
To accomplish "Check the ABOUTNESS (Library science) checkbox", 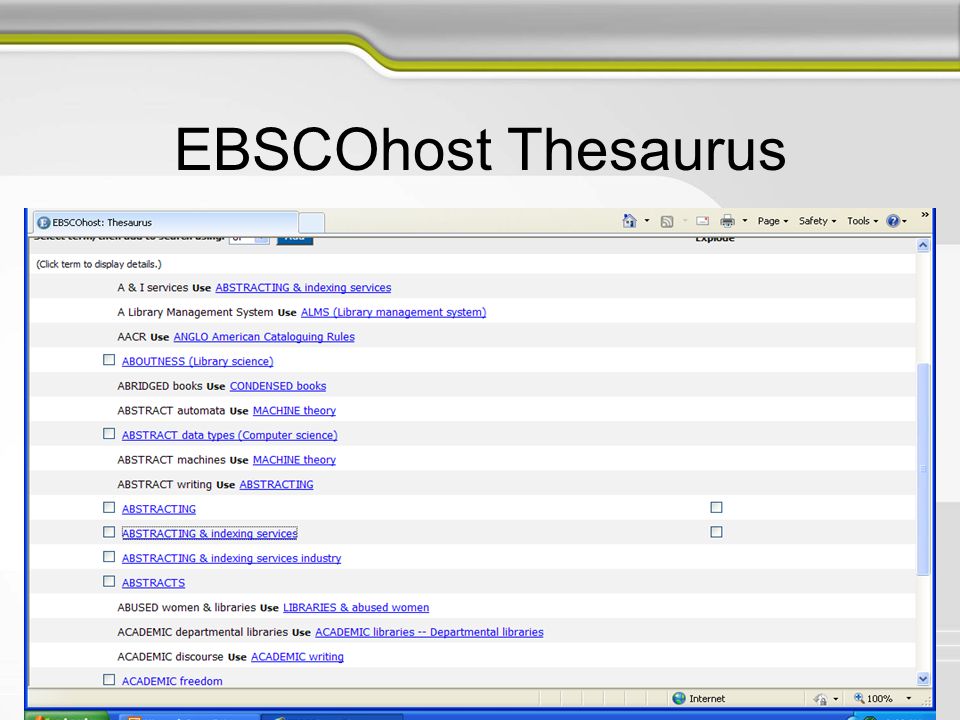I will coord(109,360).
